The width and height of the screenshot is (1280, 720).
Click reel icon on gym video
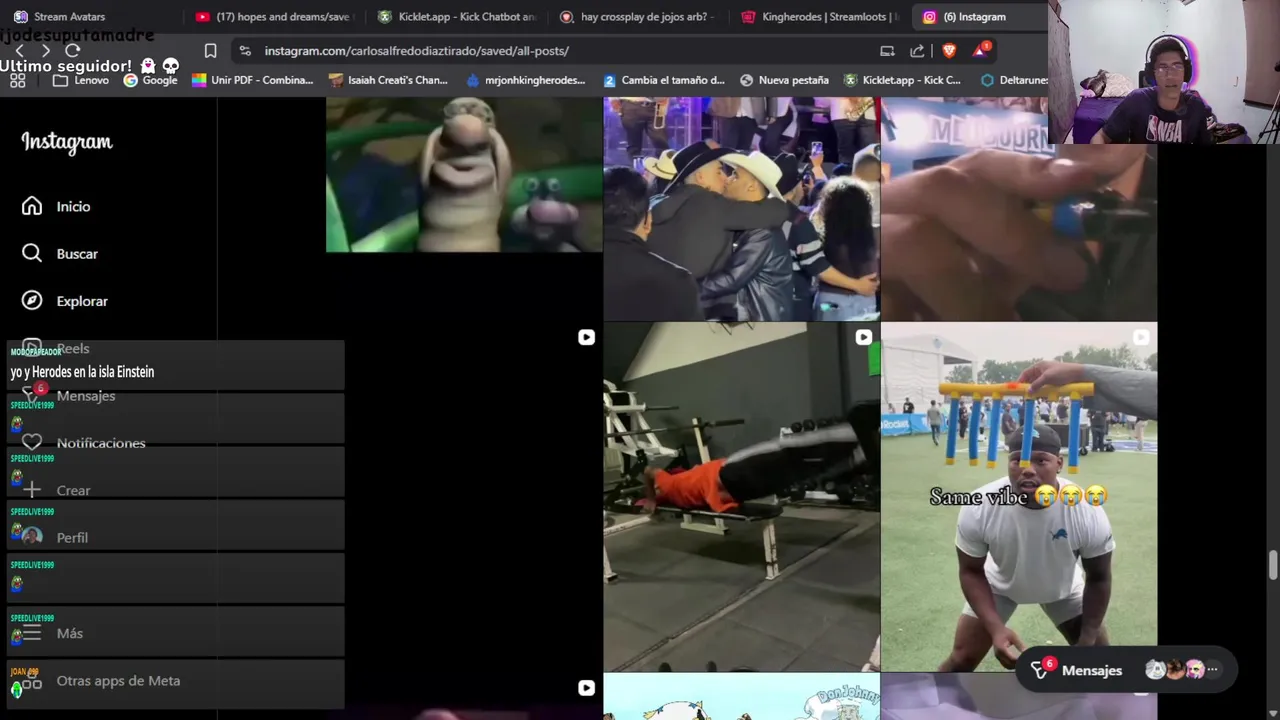(863, 338)
